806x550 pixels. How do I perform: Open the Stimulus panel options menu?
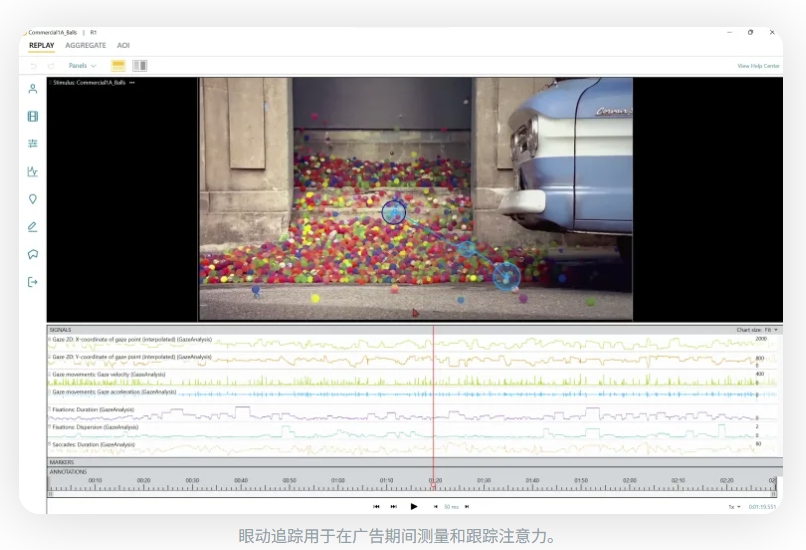[x=132, y=82]
